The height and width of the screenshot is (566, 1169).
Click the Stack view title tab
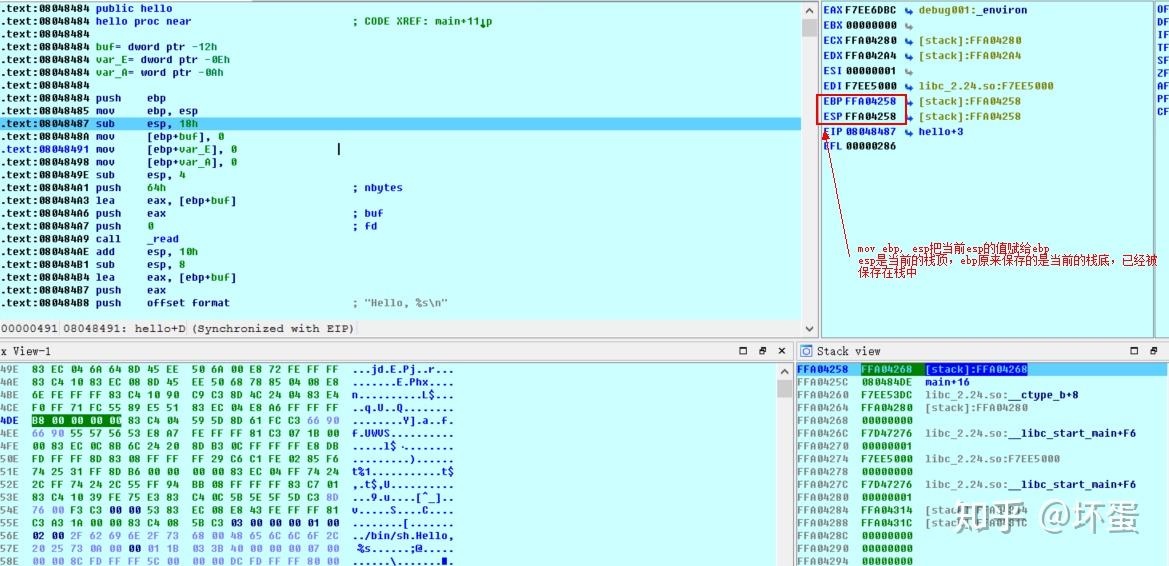(848, 351)
